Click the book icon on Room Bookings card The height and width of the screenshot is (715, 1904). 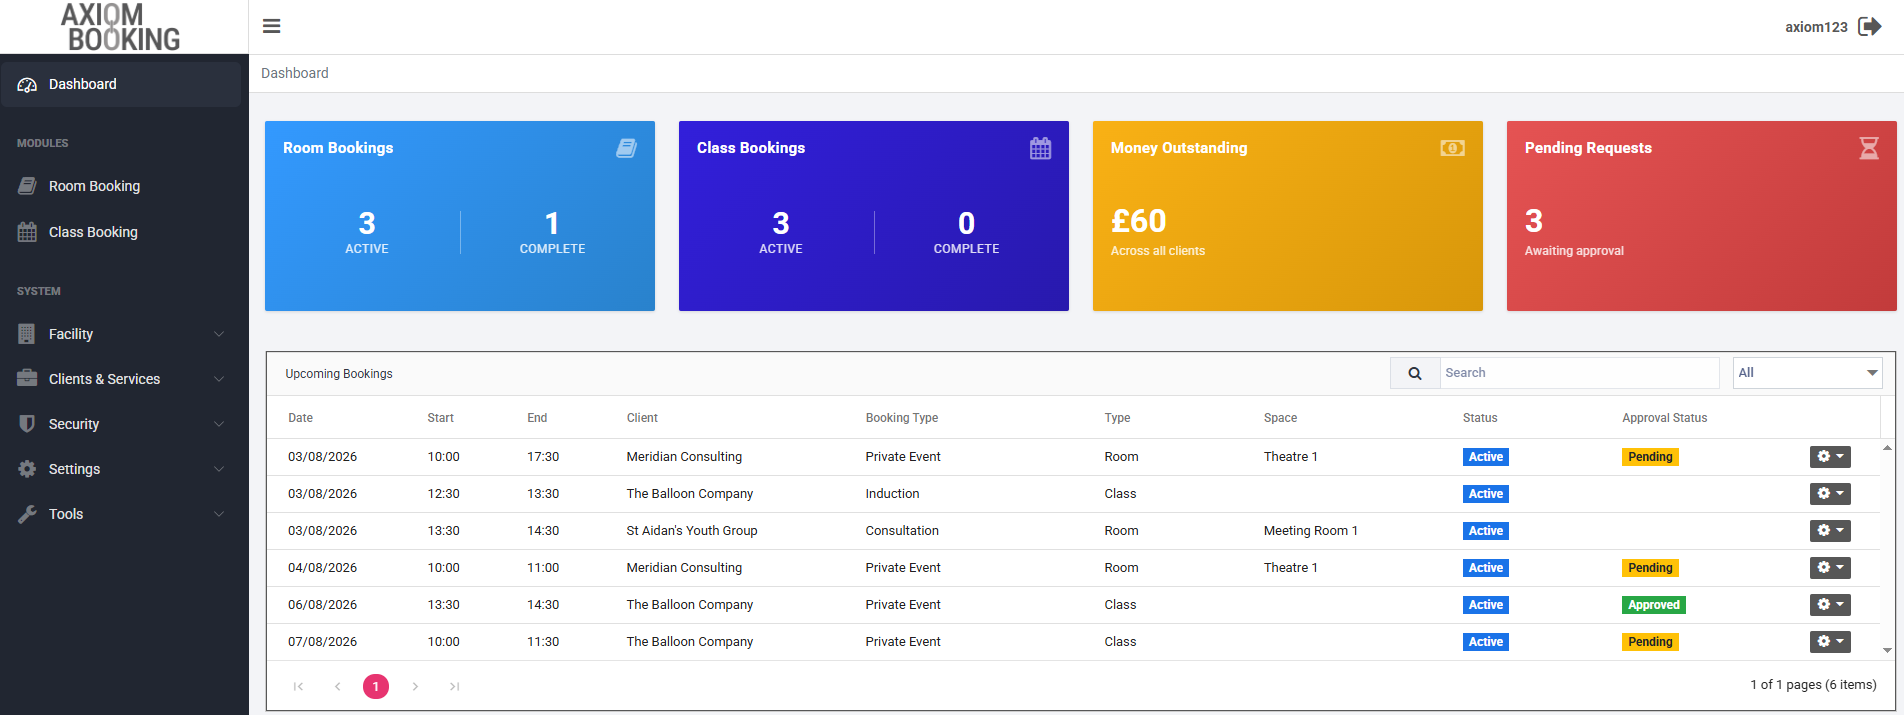626,148
